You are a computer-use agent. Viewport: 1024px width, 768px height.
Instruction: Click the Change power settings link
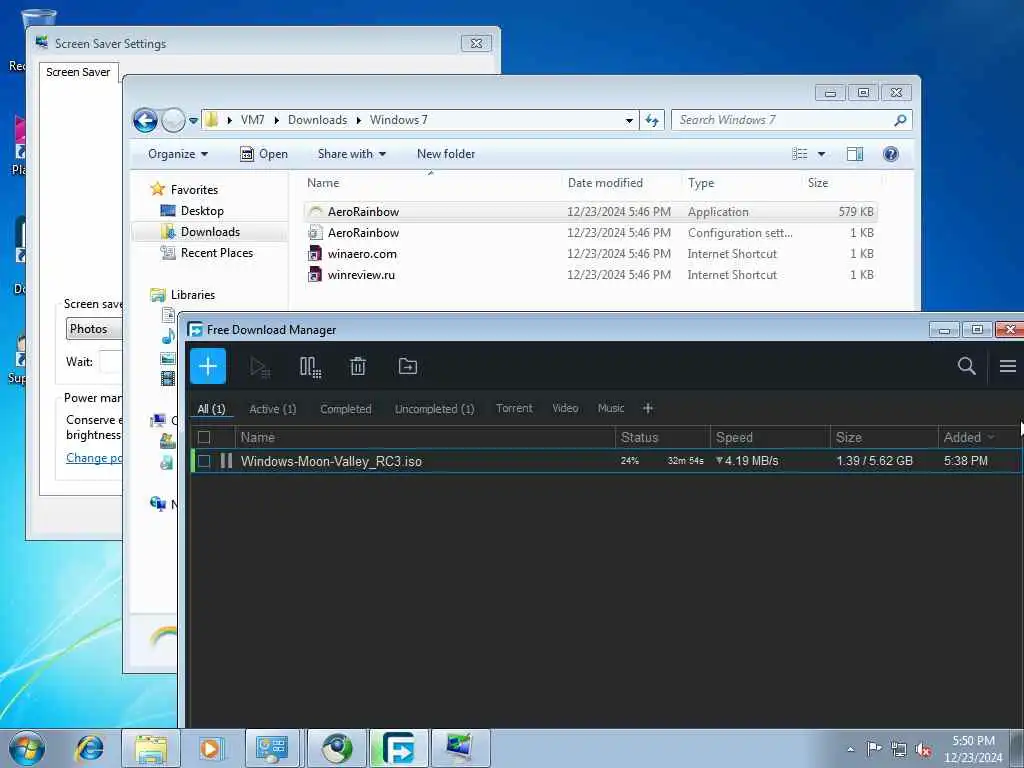[94, 458]
